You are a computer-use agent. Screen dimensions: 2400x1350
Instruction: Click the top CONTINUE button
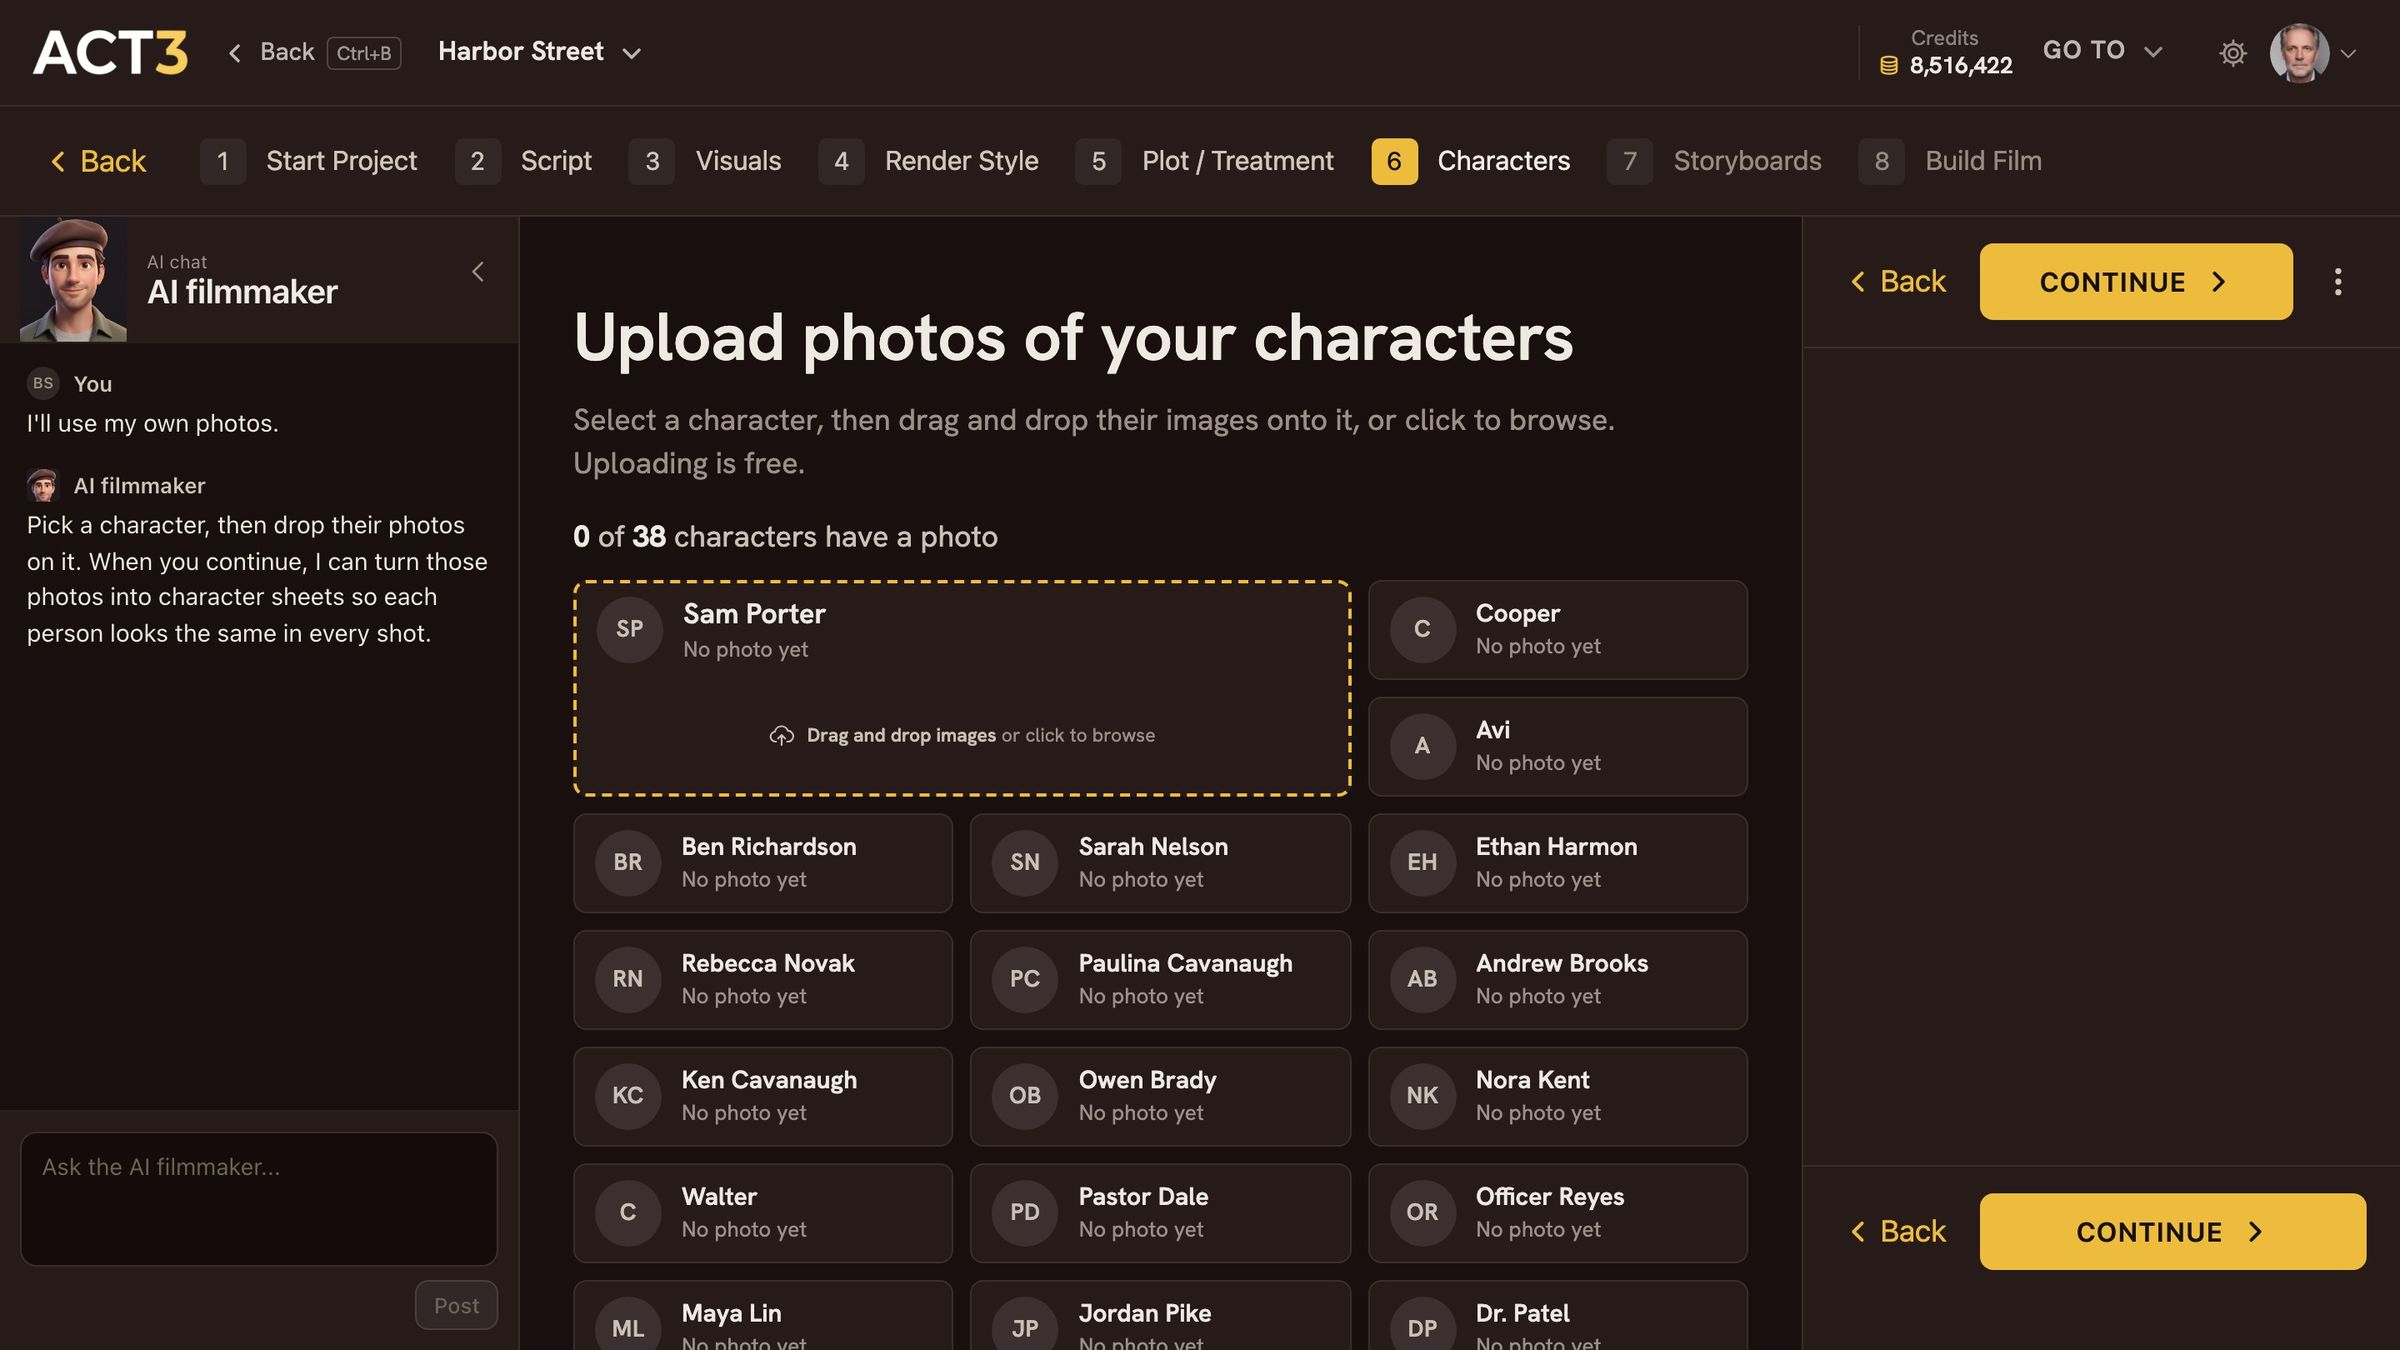(2136, 282)
